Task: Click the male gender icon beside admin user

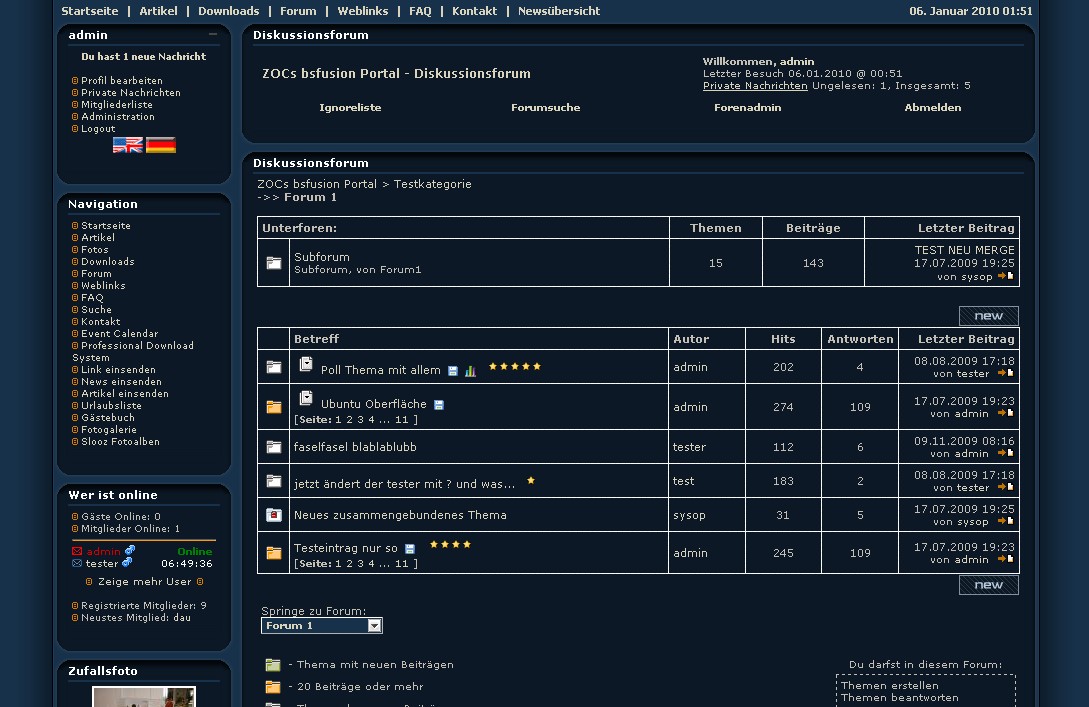Action: tap(130, 551)
